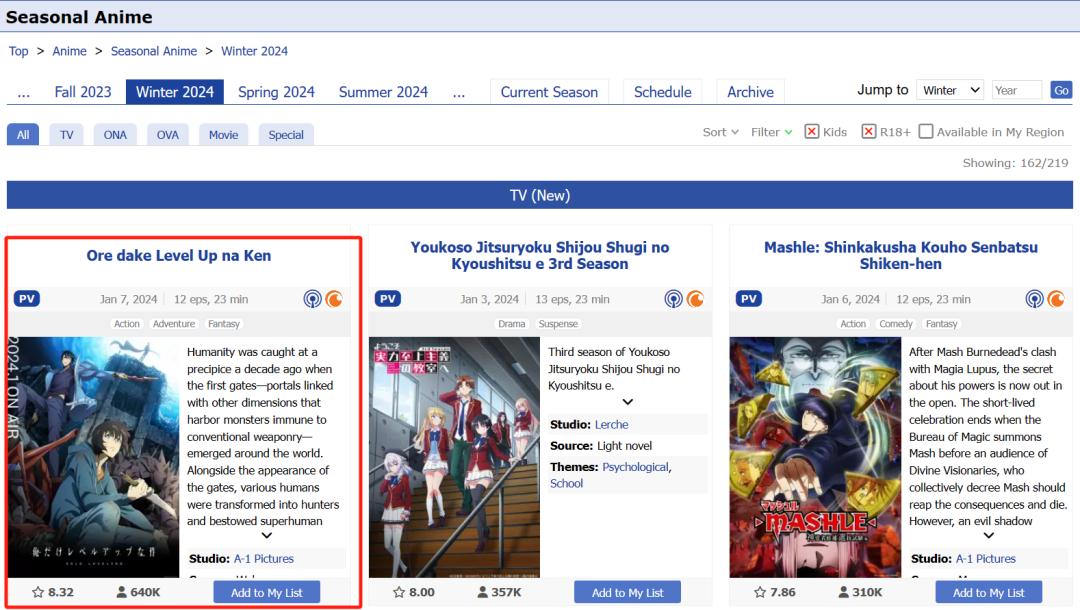
Task: Open PV badge for Mashle Shinkakusha Kouho
Action: pyautogui.click(x=749, y=299)
